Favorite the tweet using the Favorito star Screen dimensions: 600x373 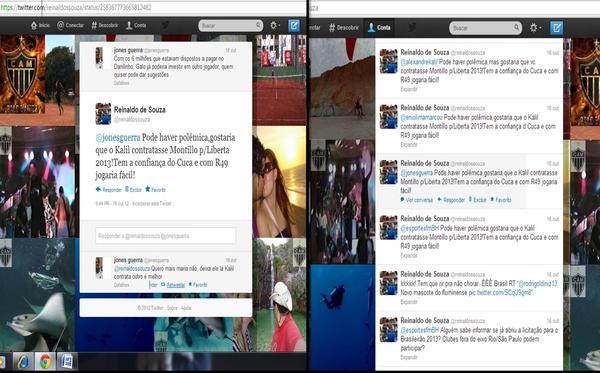click(x=155, y=189)
